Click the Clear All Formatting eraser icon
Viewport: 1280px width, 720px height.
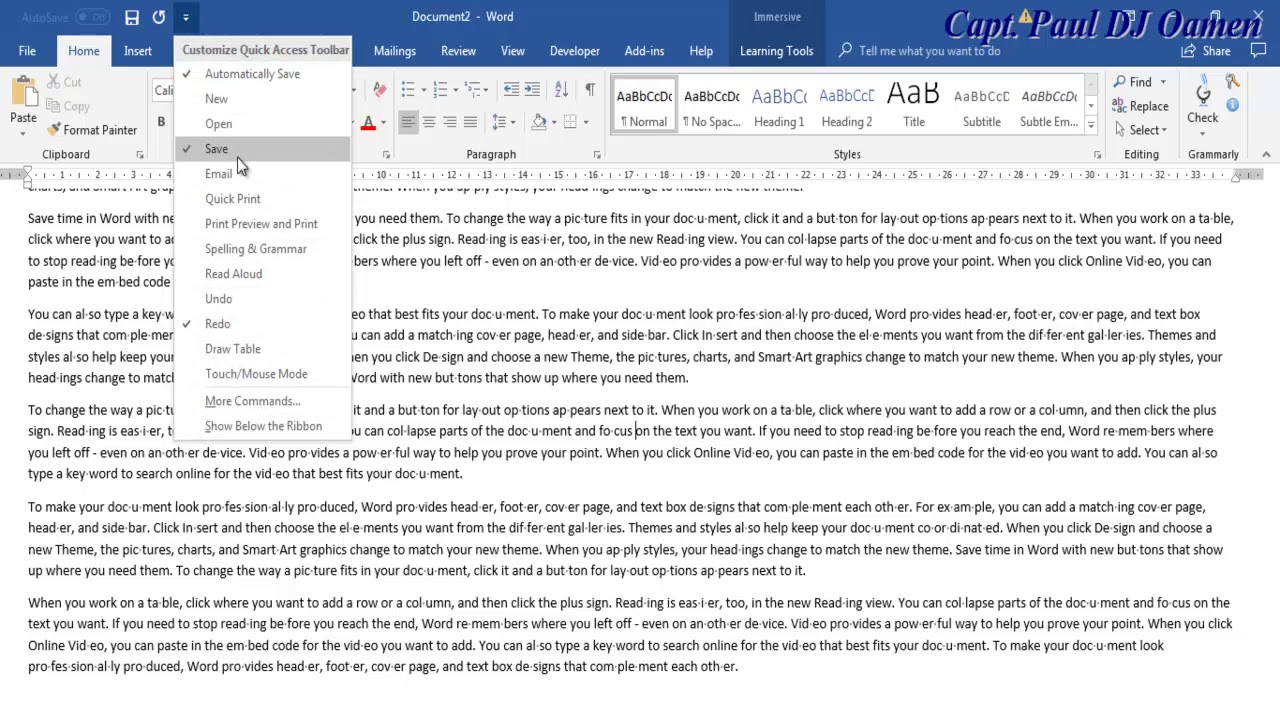(x=379, y=90)
